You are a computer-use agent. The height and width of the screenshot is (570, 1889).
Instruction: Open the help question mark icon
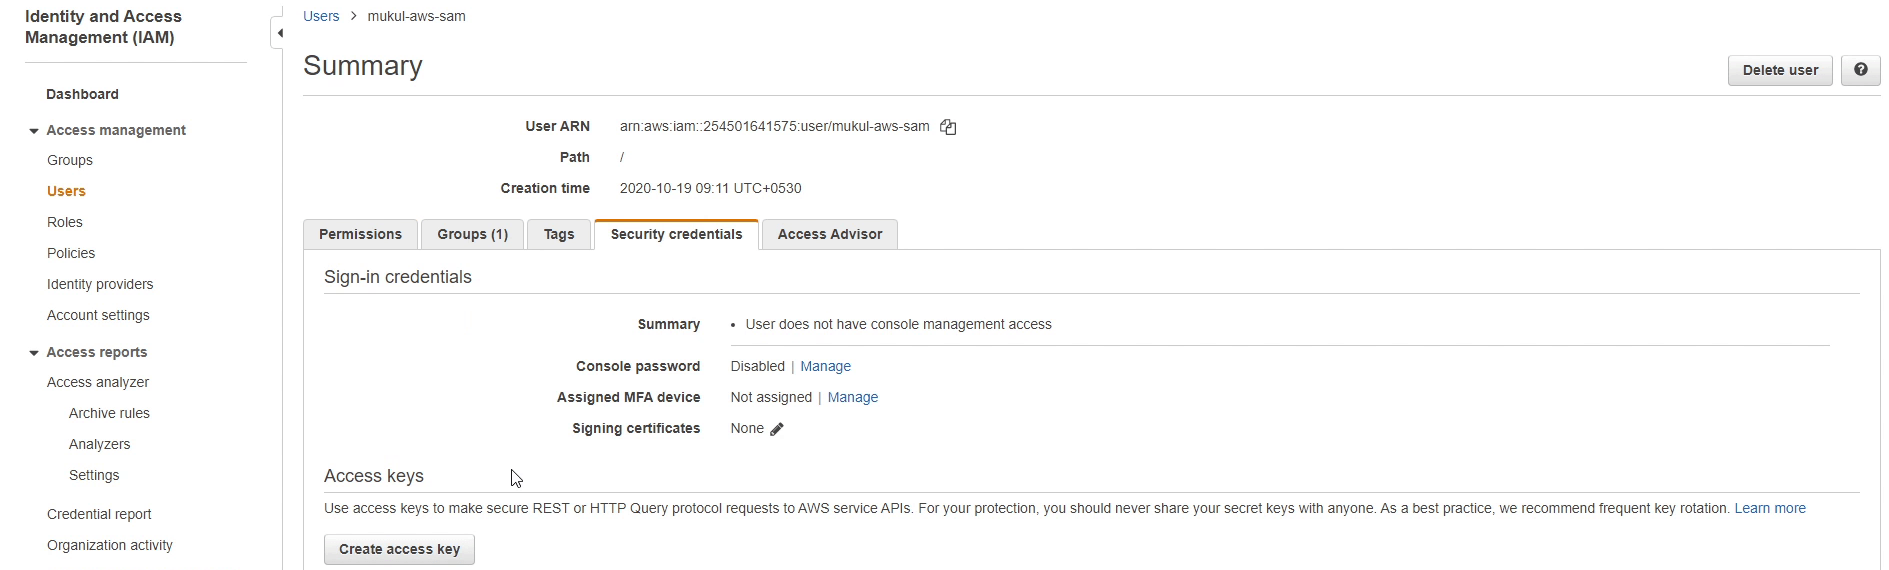pyautogui.click(x=1860, y=70)
